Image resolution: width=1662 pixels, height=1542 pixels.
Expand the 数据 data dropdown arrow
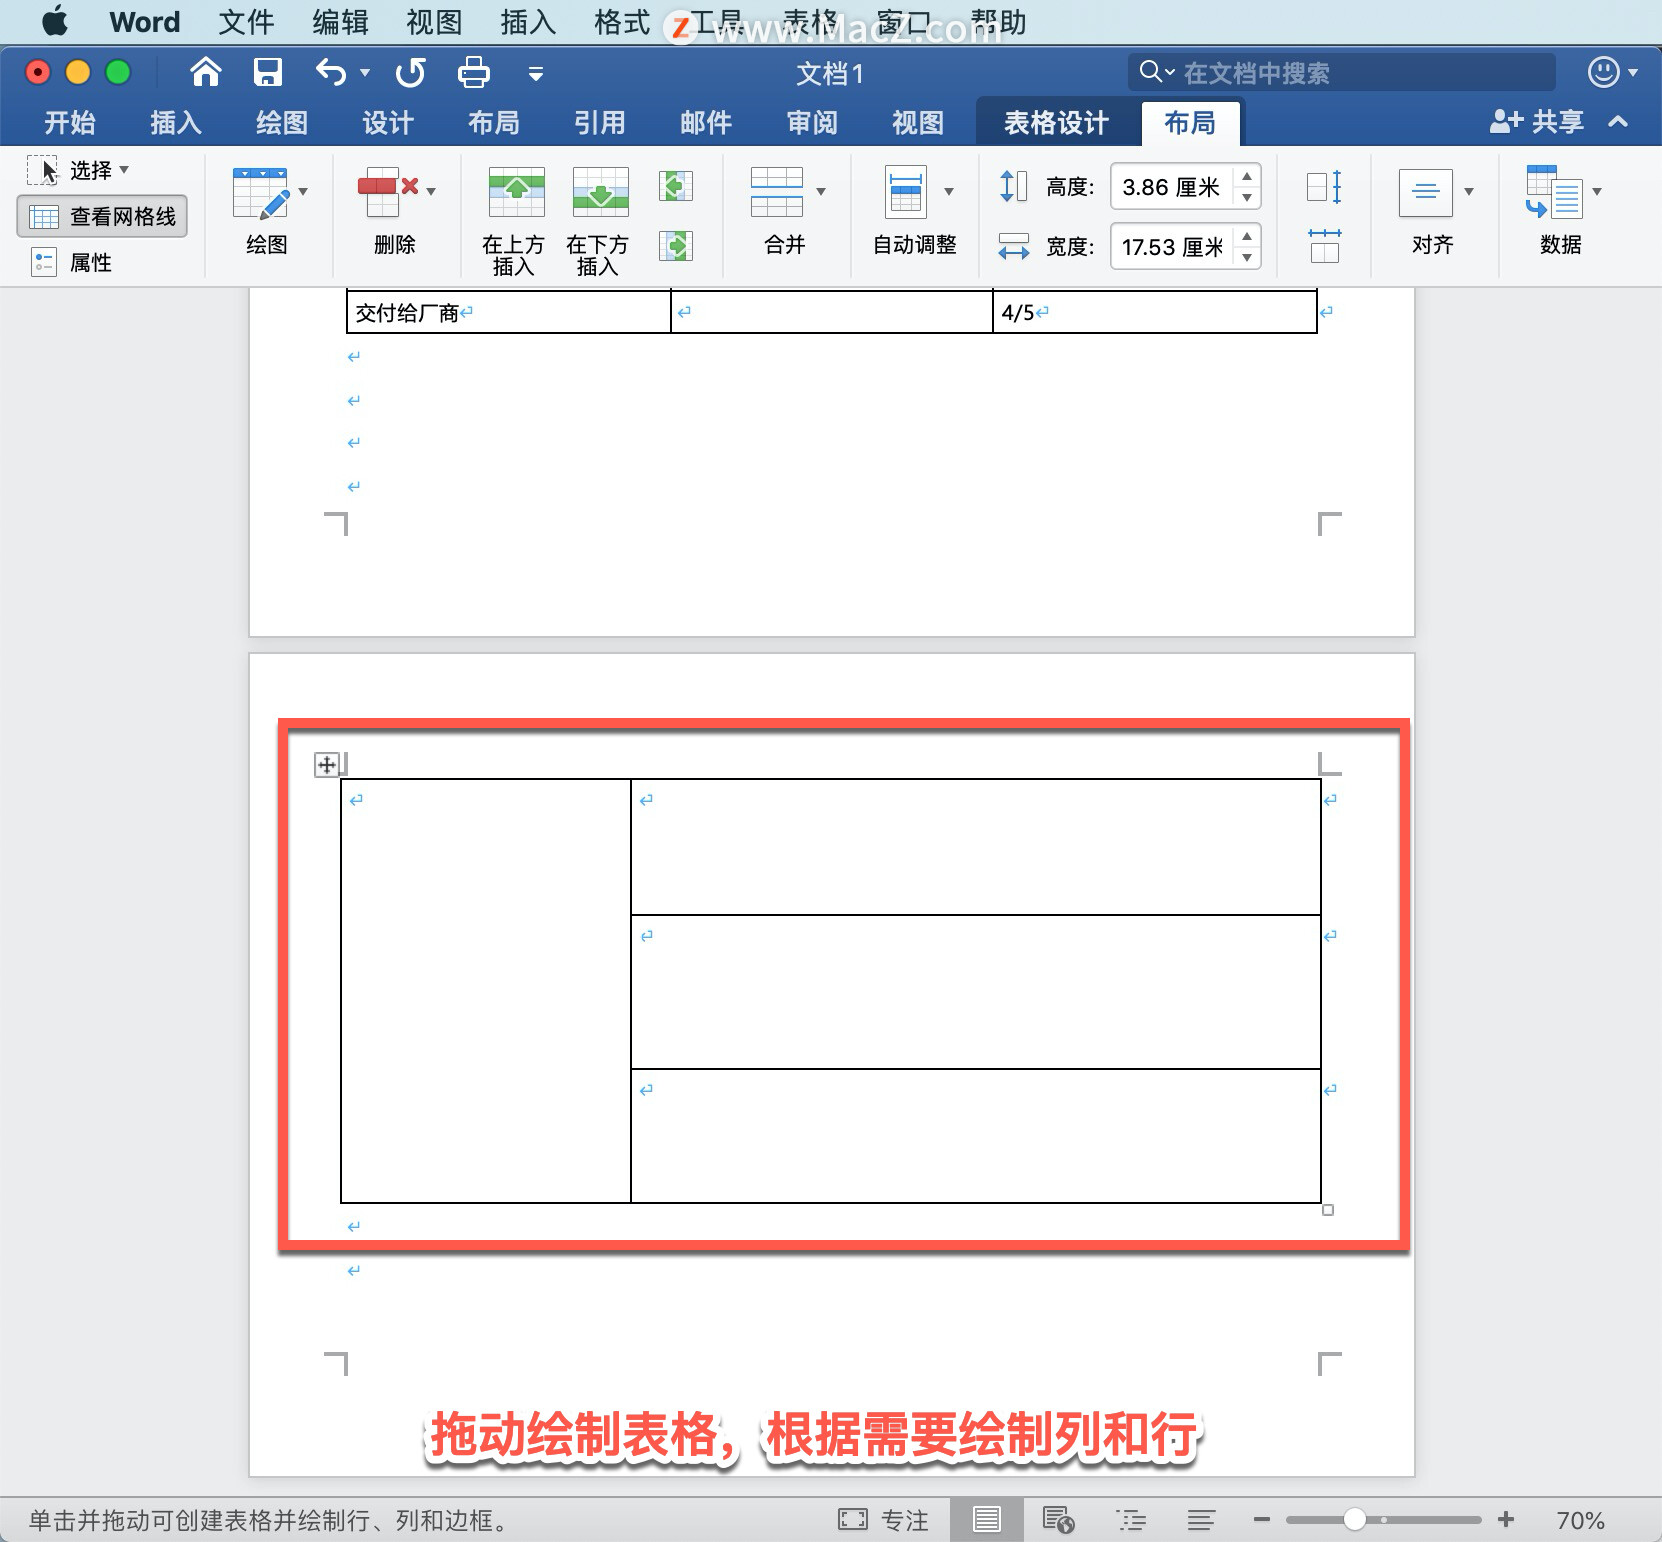click(x=1596, y=191)
